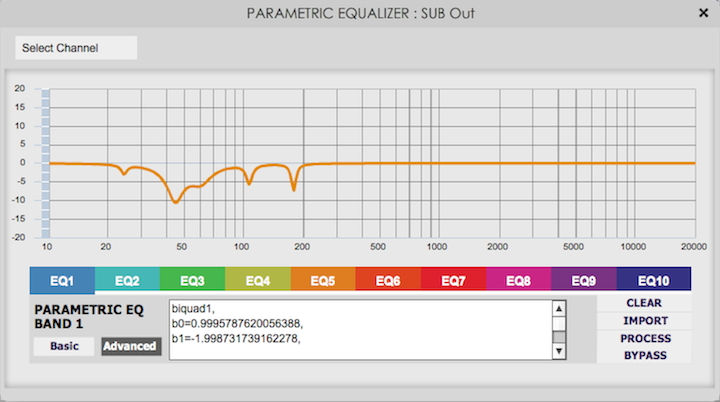The width and height of the screenshot is (720, 402).
Task: Close the Parametric Equalizer dialog
Action: [x=703, y=13]
